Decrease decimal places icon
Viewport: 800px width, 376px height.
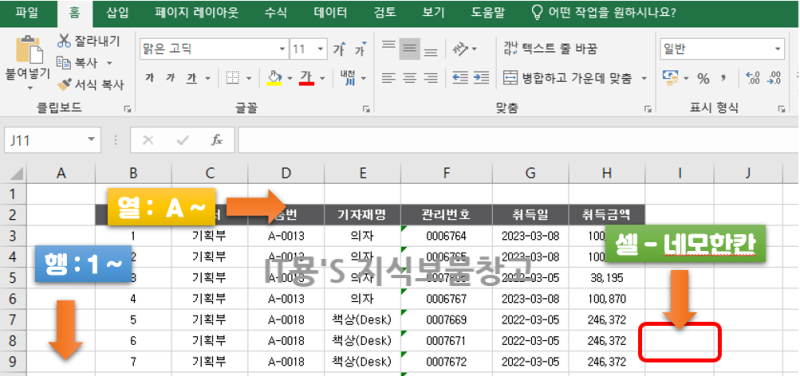pyautogui.click(x=774, y=78)
